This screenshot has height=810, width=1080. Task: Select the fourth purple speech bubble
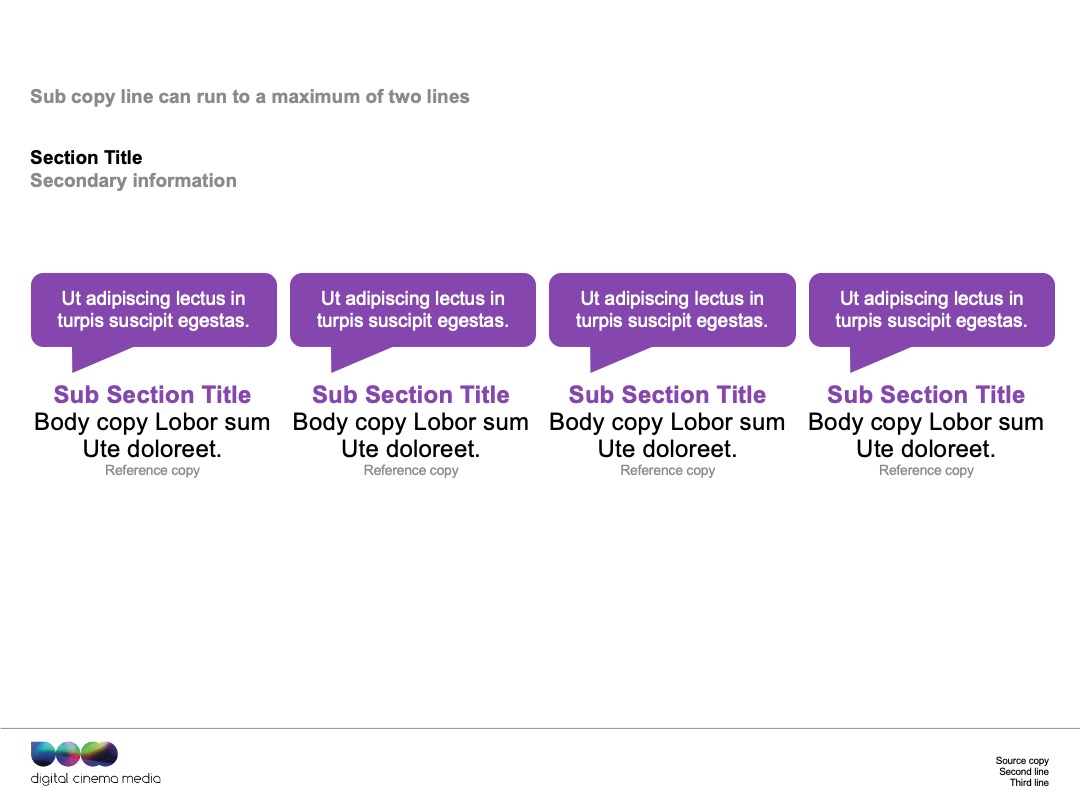(x=932, y=310)
